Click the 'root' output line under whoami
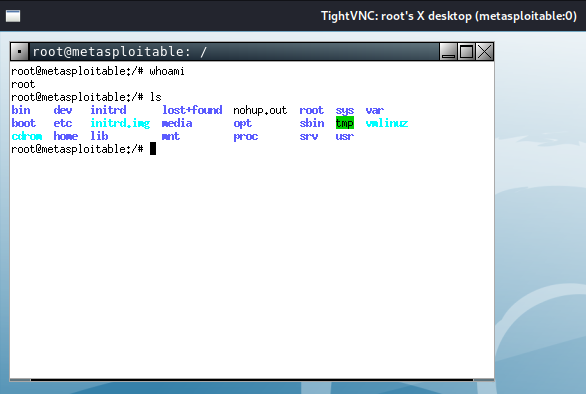The width and height of the screenshot is (586, 394). (x=23, y=84)
